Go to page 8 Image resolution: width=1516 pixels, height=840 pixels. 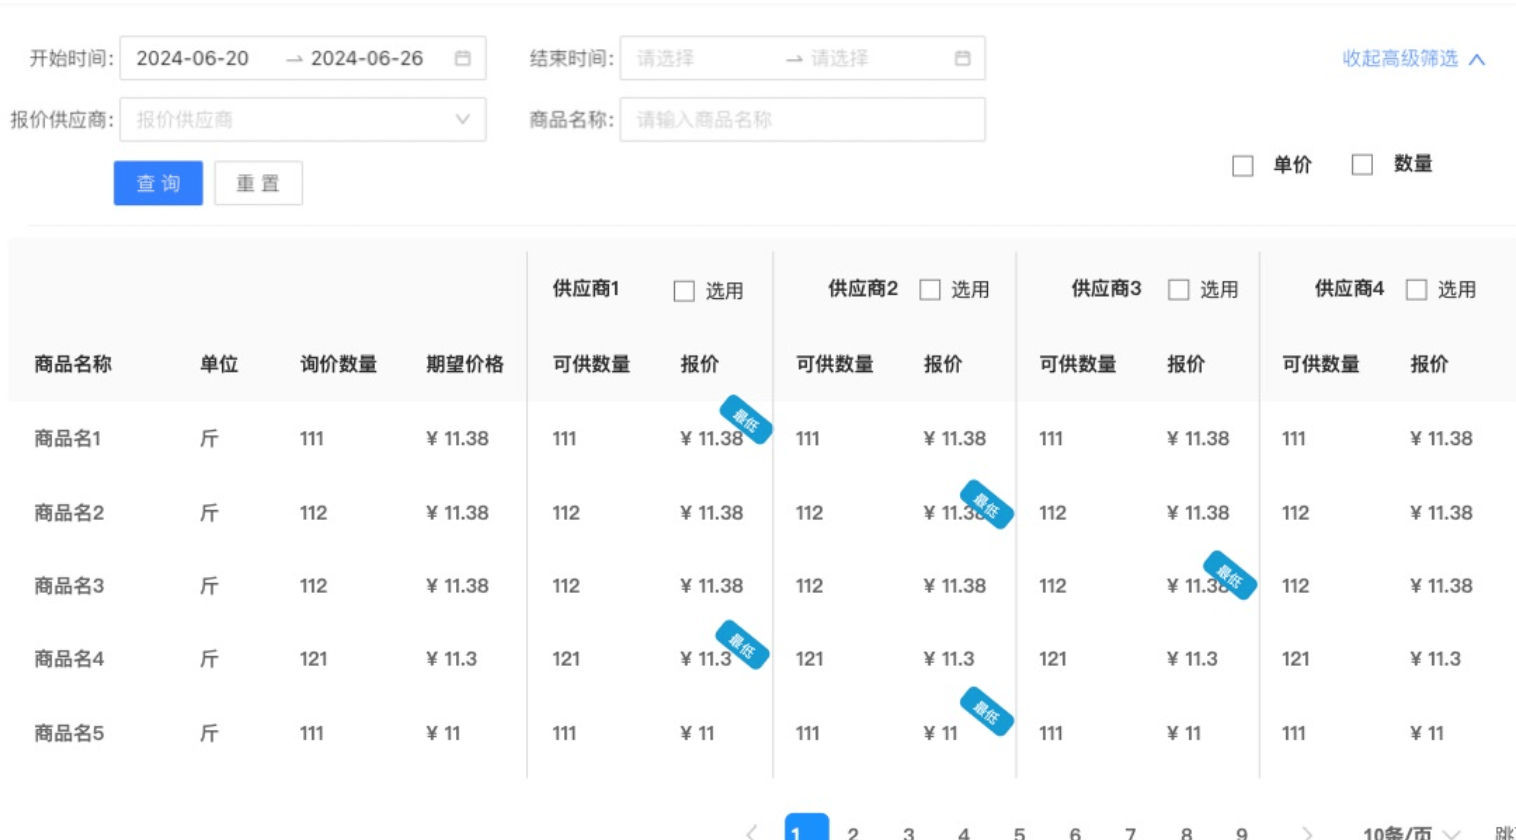click(x=1186, y=832)
